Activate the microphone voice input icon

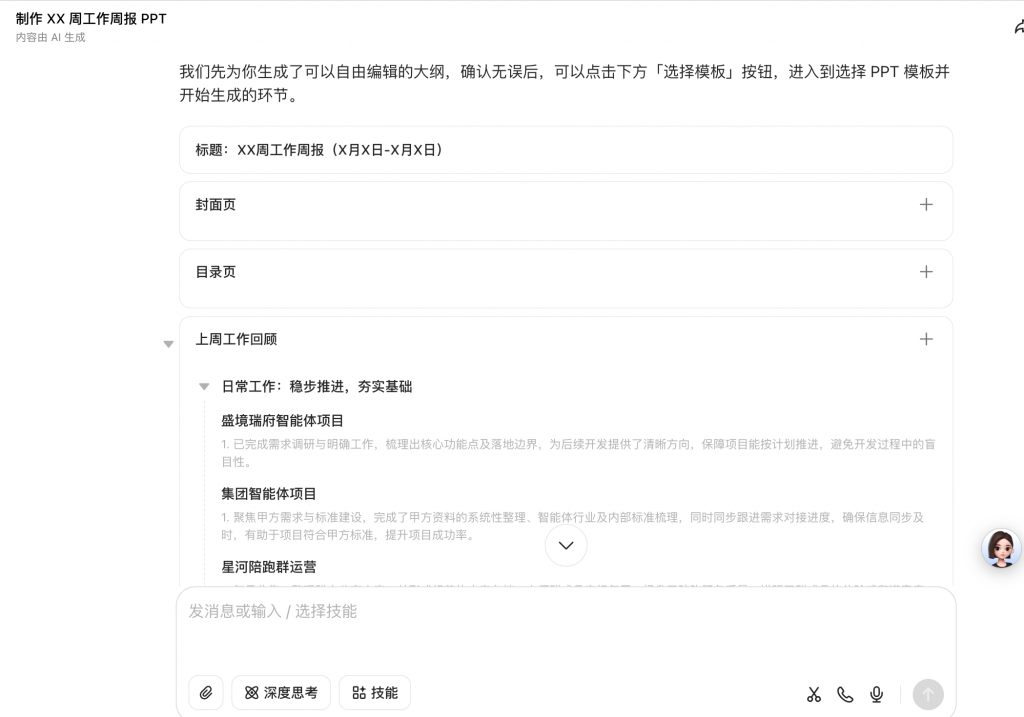[877, 693]
